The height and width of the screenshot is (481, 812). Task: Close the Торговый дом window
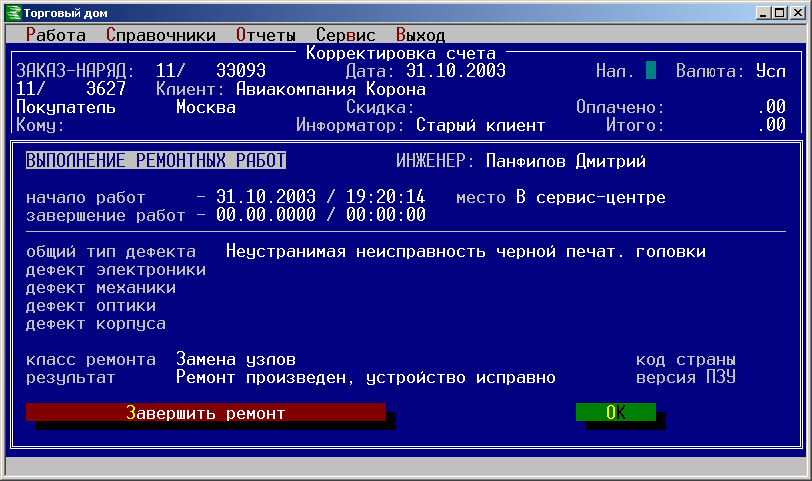coord(798,13)
